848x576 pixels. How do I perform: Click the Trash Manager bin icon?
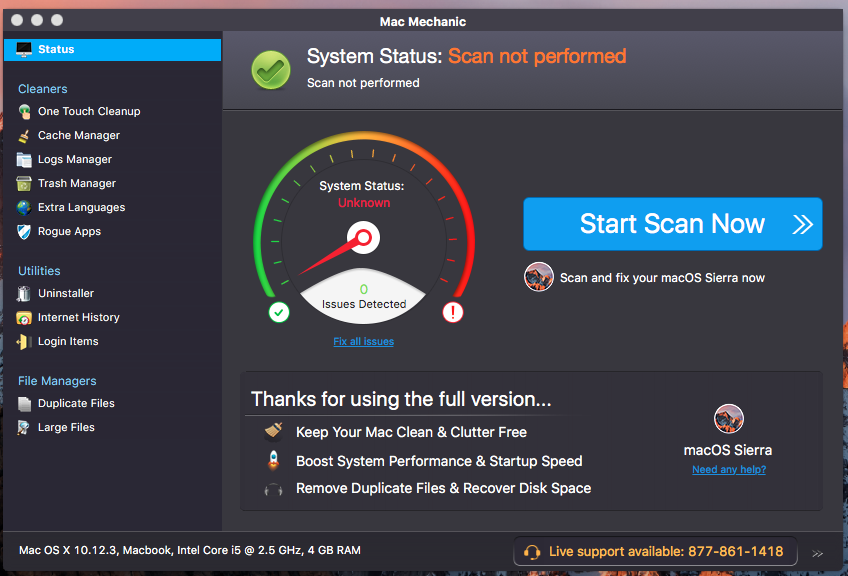24,183
